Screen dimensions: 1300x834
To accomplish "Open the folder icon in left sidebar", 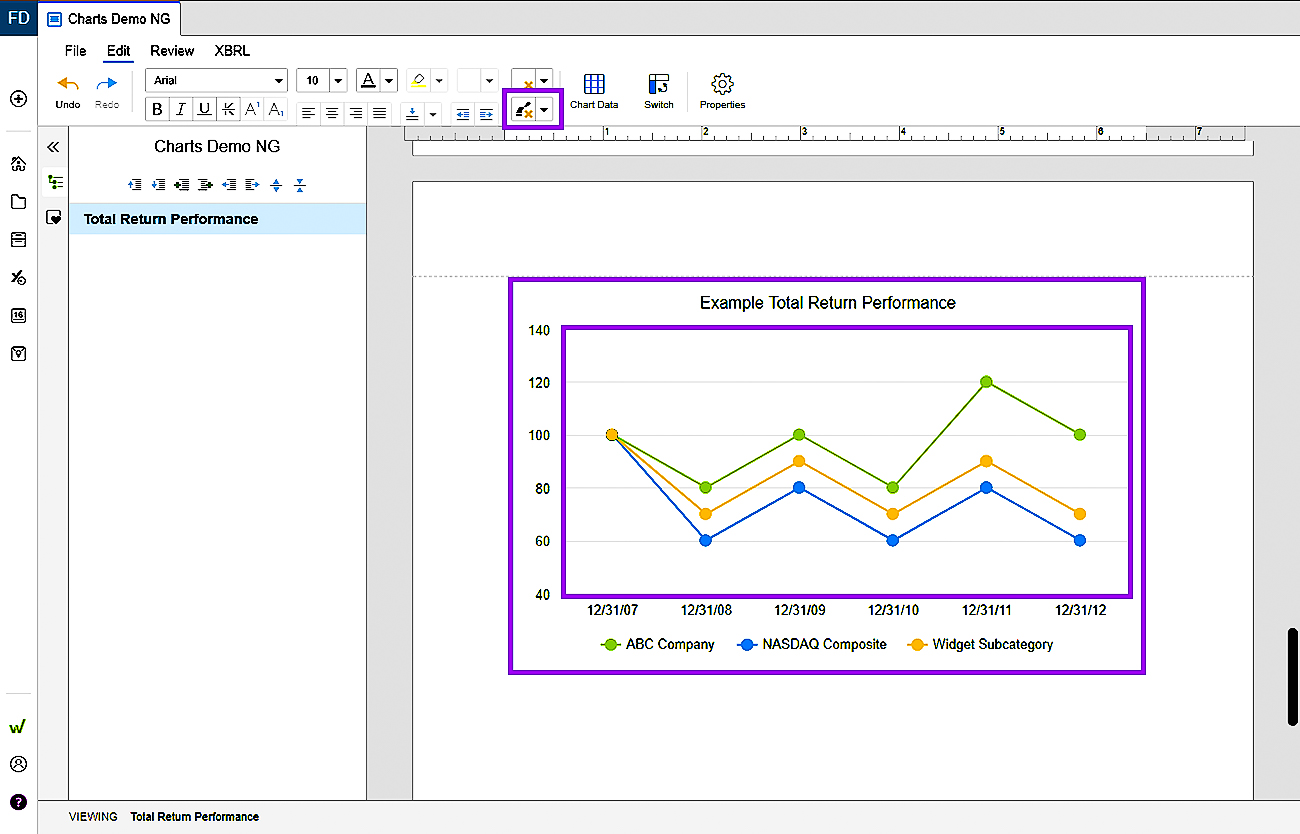I will [17, 202].
